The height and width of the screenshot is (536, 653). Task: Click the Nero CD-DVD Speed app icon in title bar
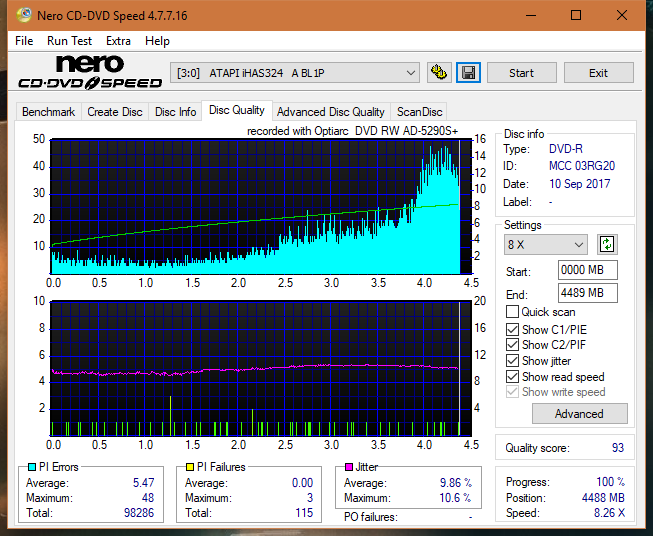24,15
